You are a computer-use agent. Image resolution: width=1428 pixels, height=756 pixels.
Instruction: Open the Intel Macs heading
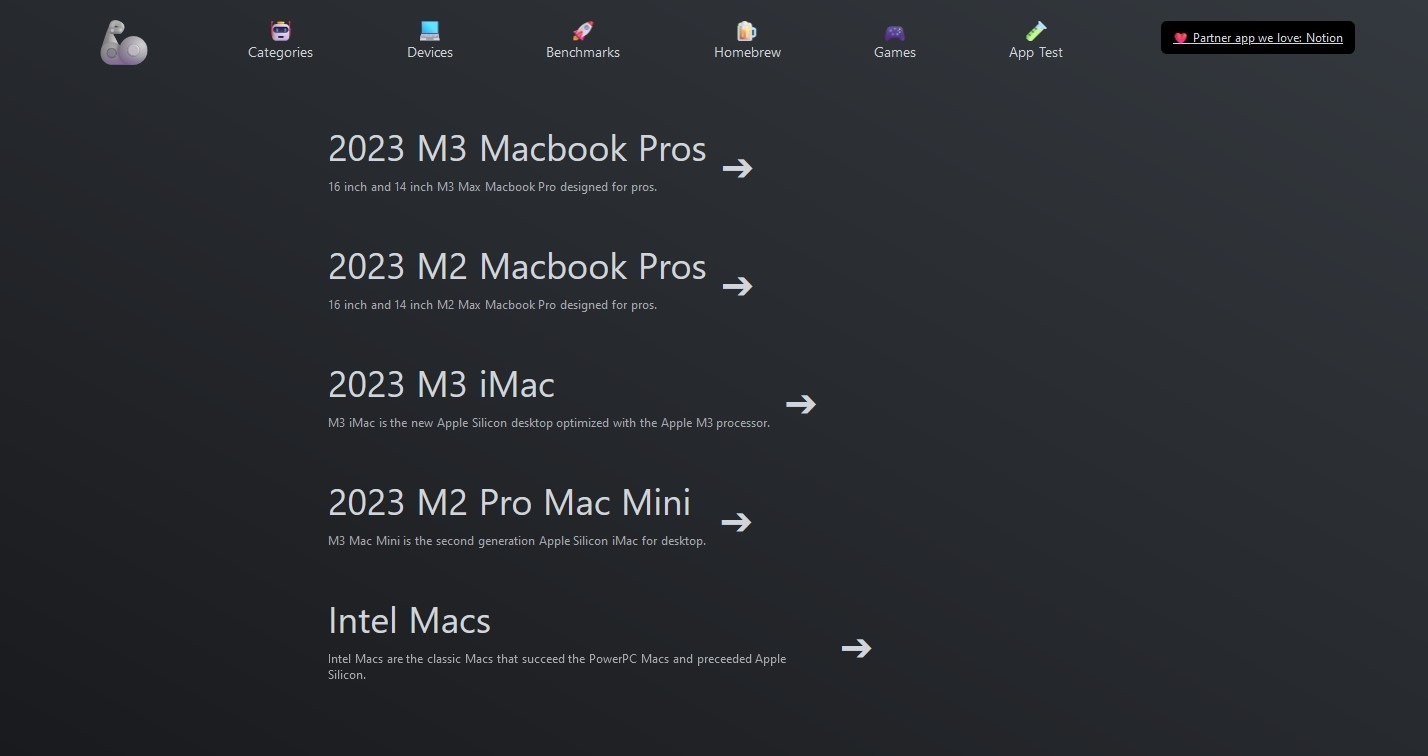tap(409, 621)
